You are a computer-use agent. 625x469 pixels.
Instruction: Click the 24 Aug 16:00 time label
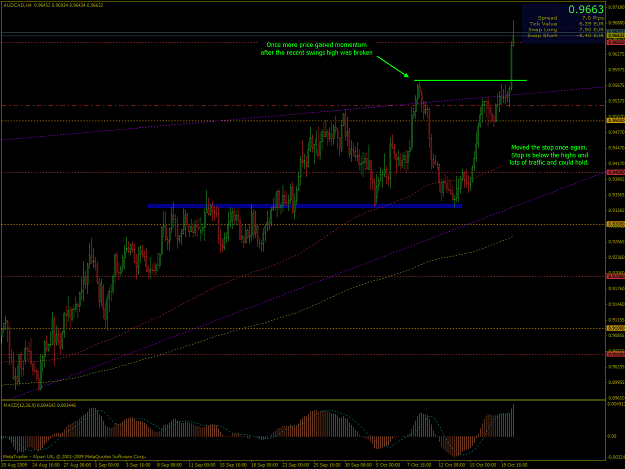46,465
